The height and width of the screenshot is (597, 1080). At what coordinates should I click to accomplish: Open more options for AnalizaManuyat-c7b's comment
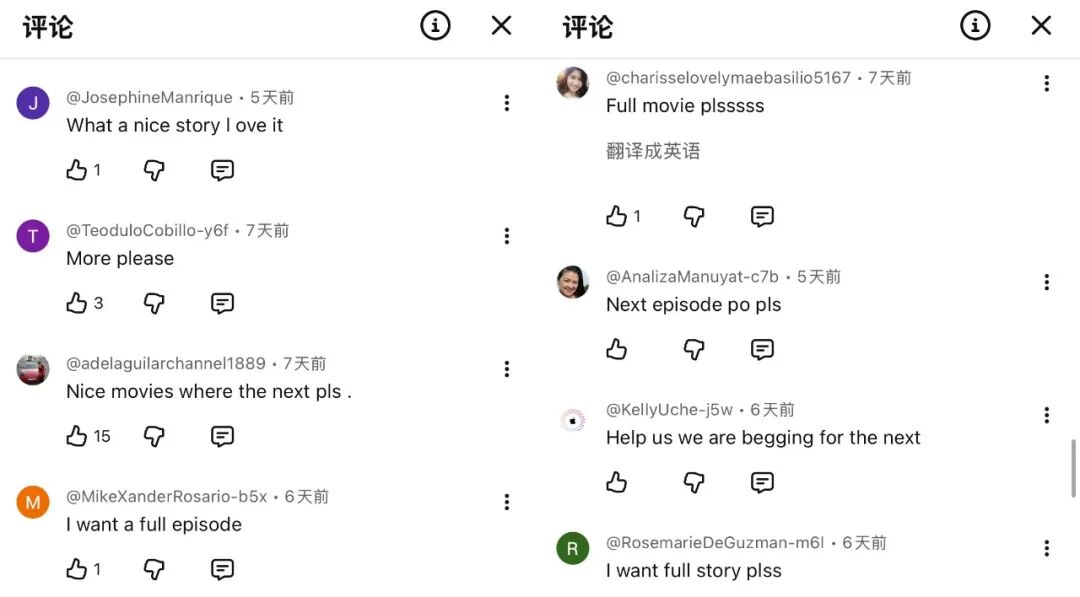point(1047,283)
